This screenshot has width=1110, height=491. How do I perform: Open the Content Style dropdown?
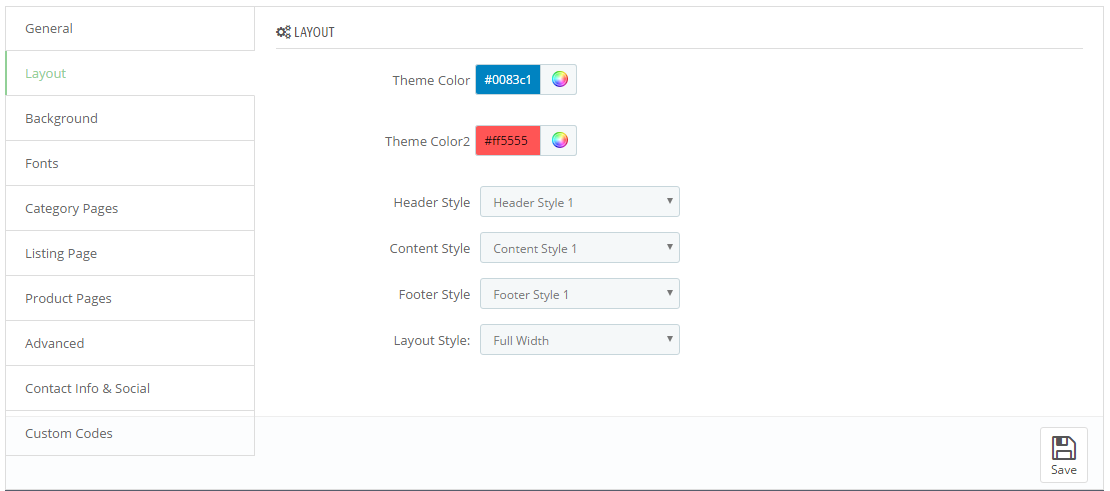(x=579, y=248)
